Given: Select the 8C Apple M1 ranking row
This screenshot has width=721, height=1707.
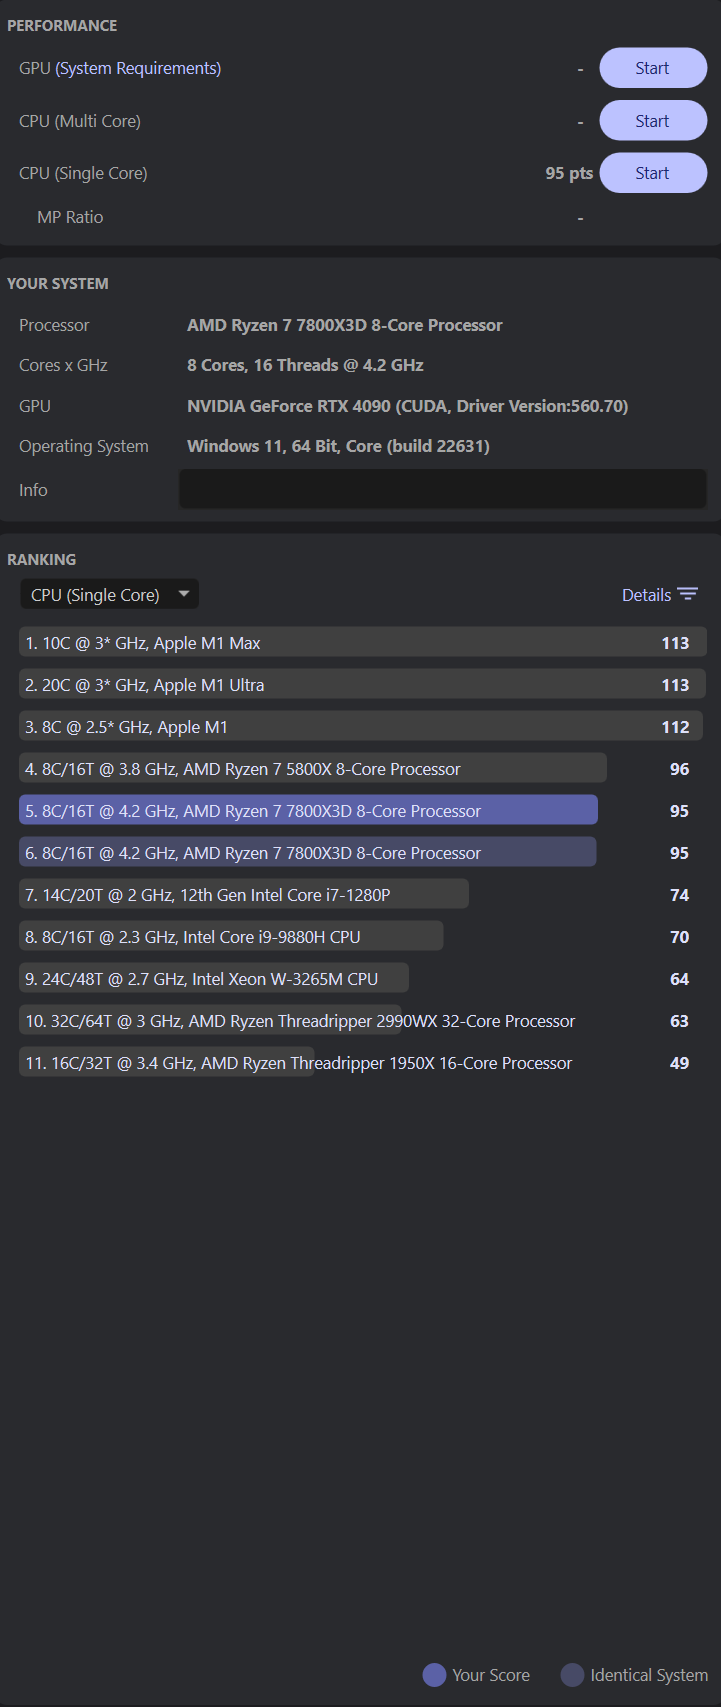Looking at the screenshot, I should coord(362,727).
